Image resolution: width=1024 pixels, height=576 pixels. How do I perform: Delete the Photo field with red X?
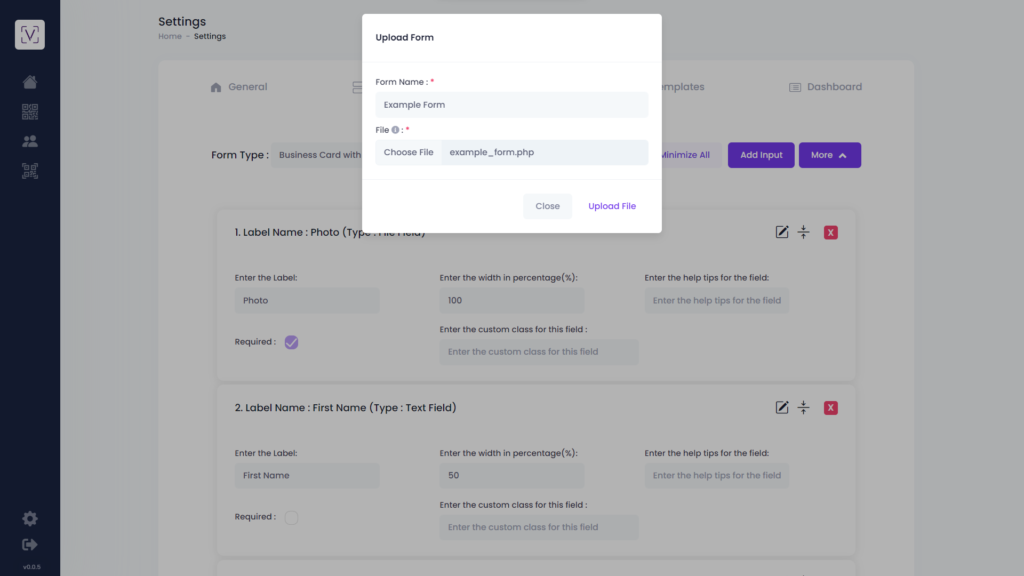831,232
